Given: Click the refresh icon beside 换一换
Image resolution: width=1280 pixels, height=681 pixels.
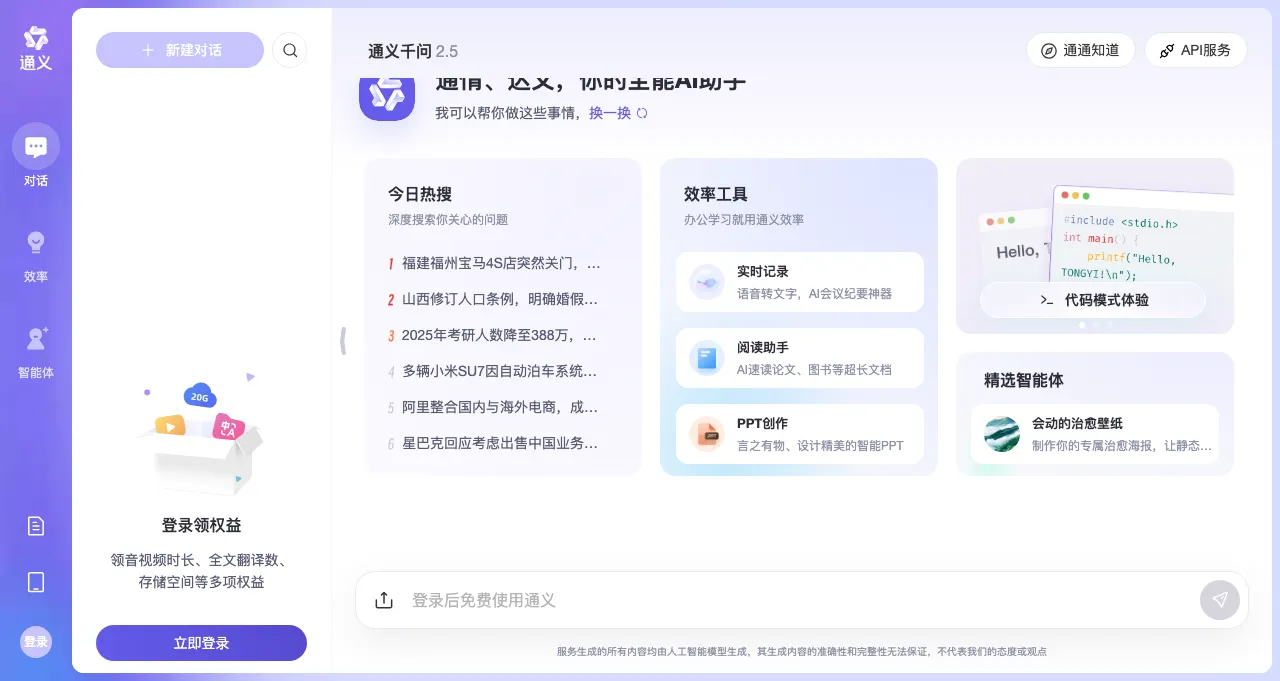Looking at the screenshot, I should tap(642, 113).
